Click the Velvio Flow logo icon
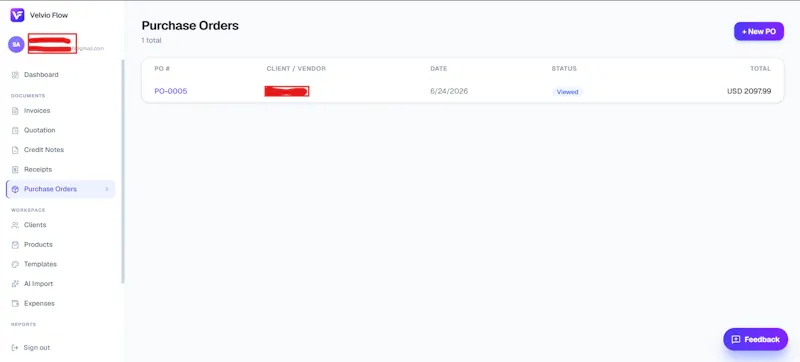This screenshot has width=800, height=362. [17, 15]
